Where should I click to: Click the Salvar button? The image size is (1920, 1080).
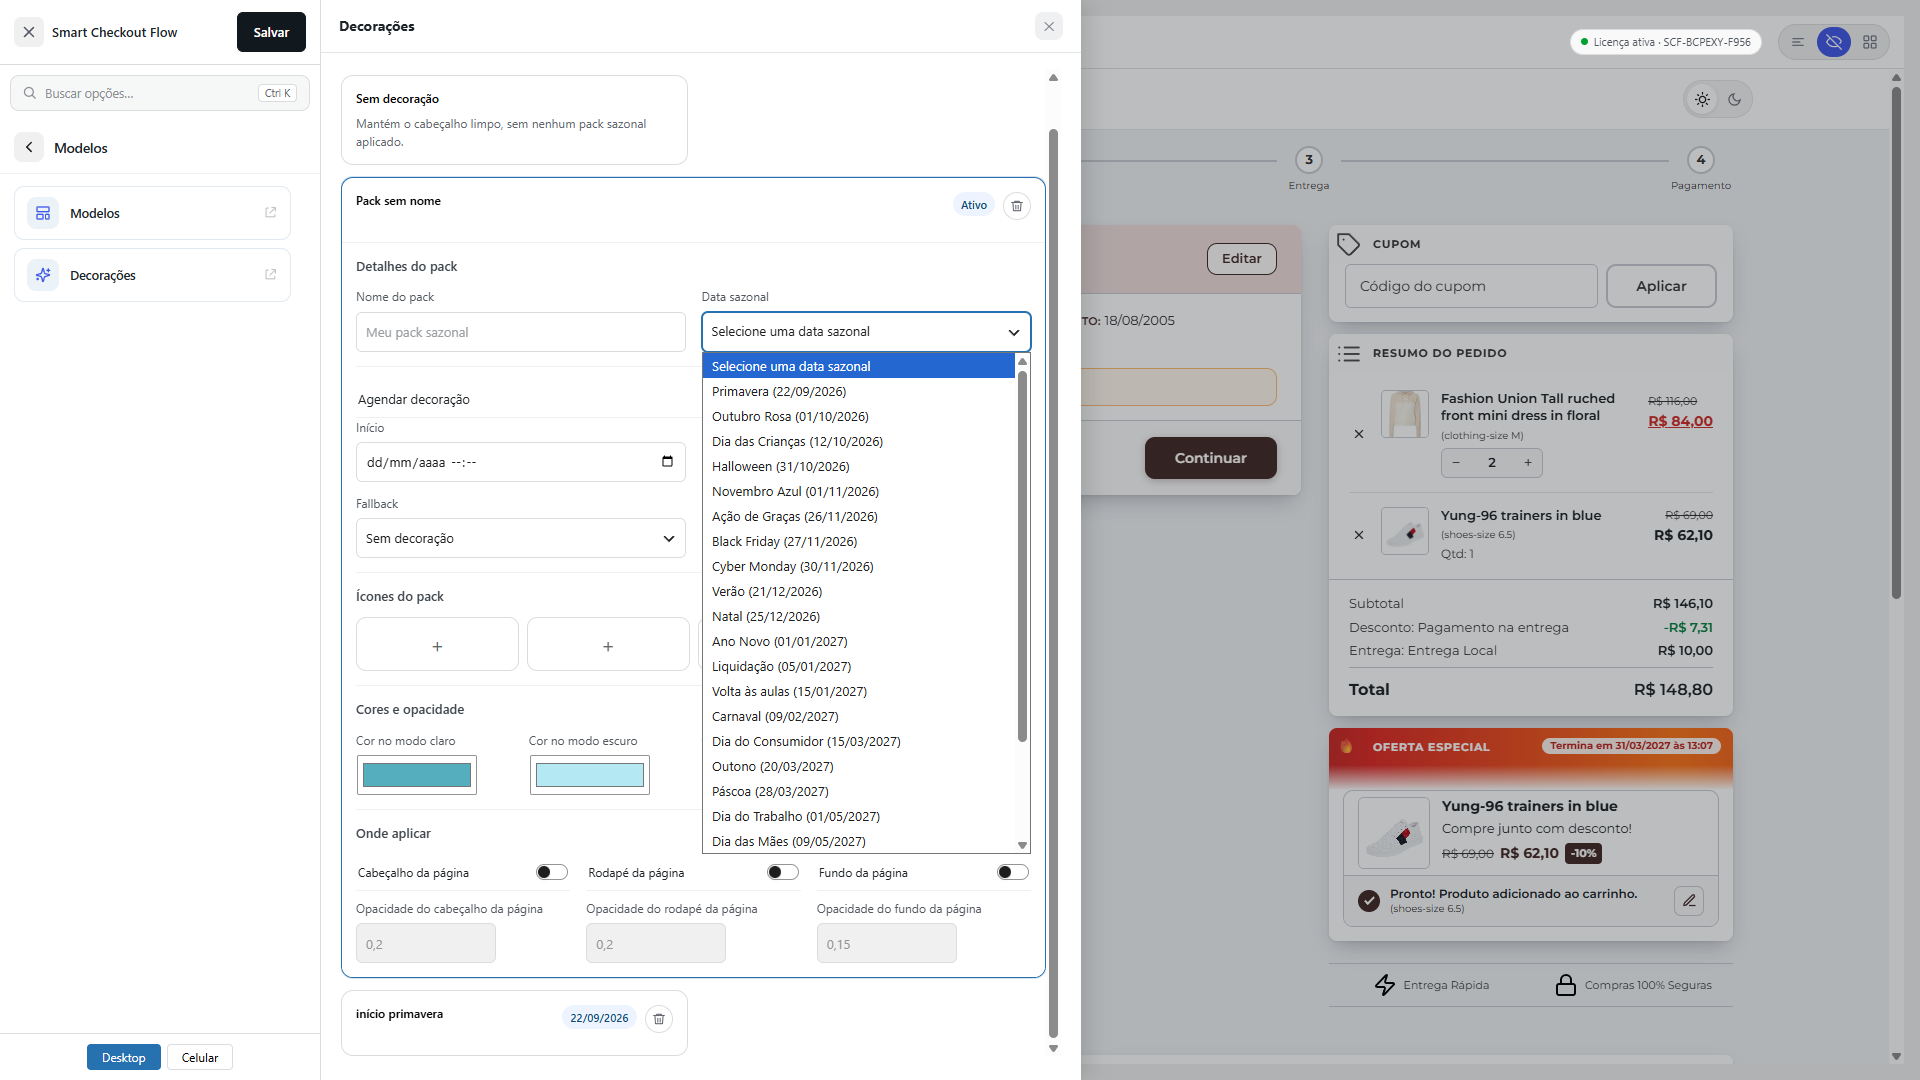(x=271, y=32)
